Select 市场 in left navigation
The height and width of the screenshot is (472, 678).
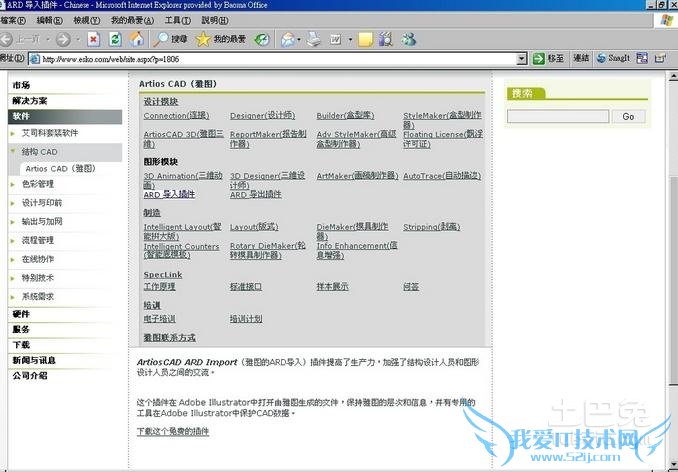21,85
